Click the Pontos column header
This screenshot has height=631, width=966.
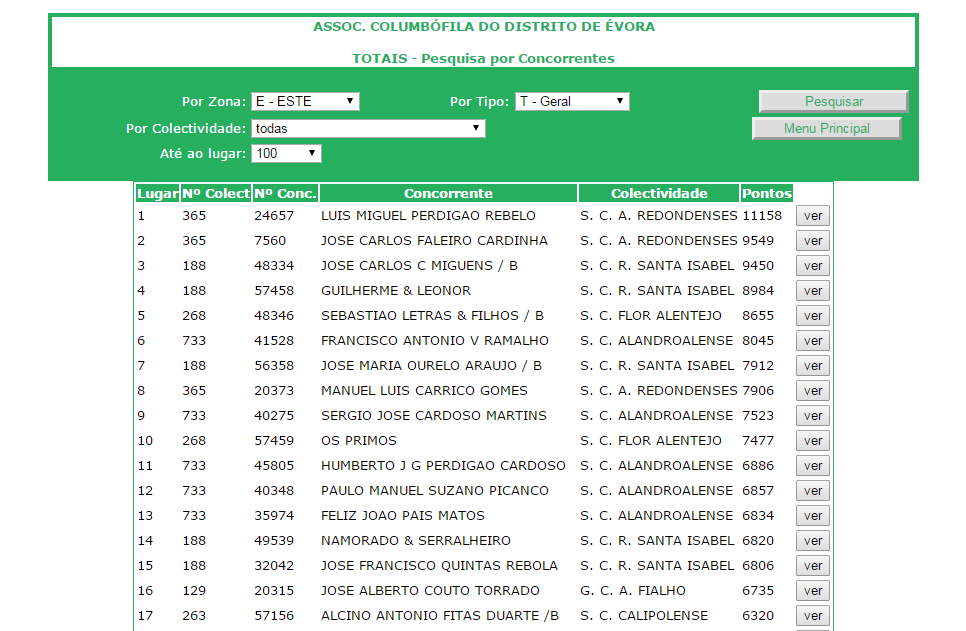pos(766,193)
